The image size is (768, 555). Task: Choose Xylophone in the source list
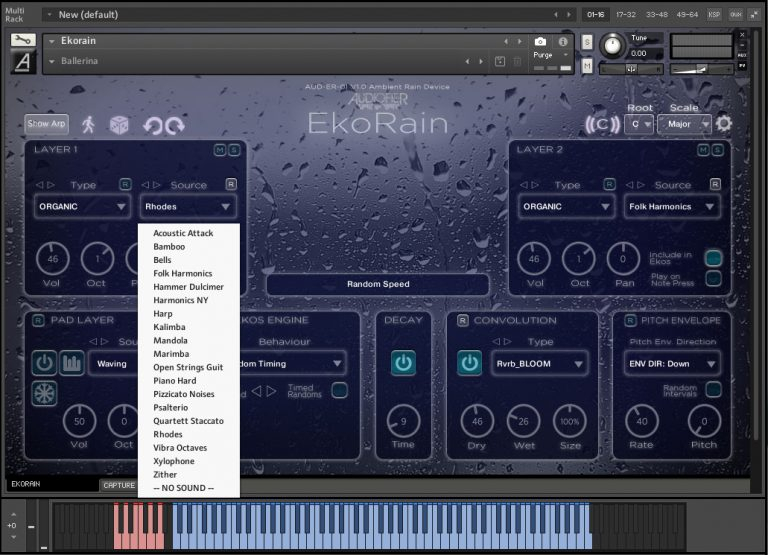(x=175, y=462)
